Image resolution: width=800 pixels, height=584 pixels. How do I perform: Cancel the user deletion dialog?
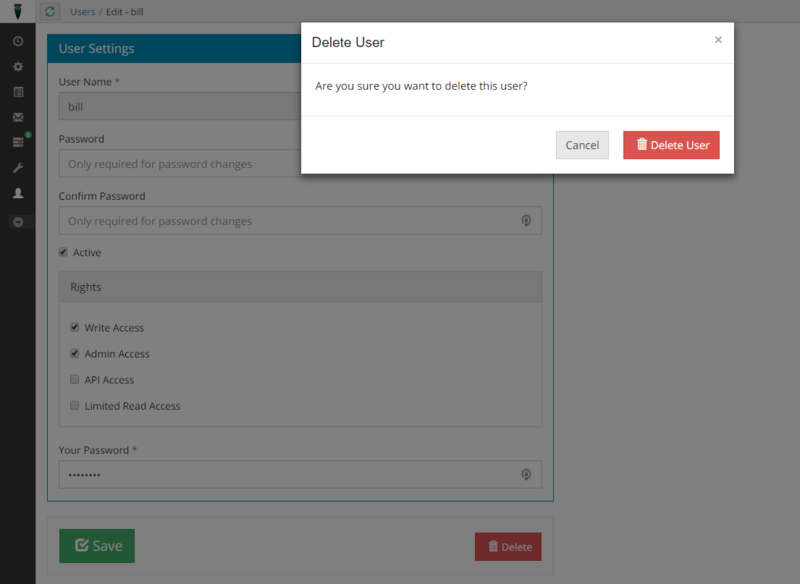(582, 144)
